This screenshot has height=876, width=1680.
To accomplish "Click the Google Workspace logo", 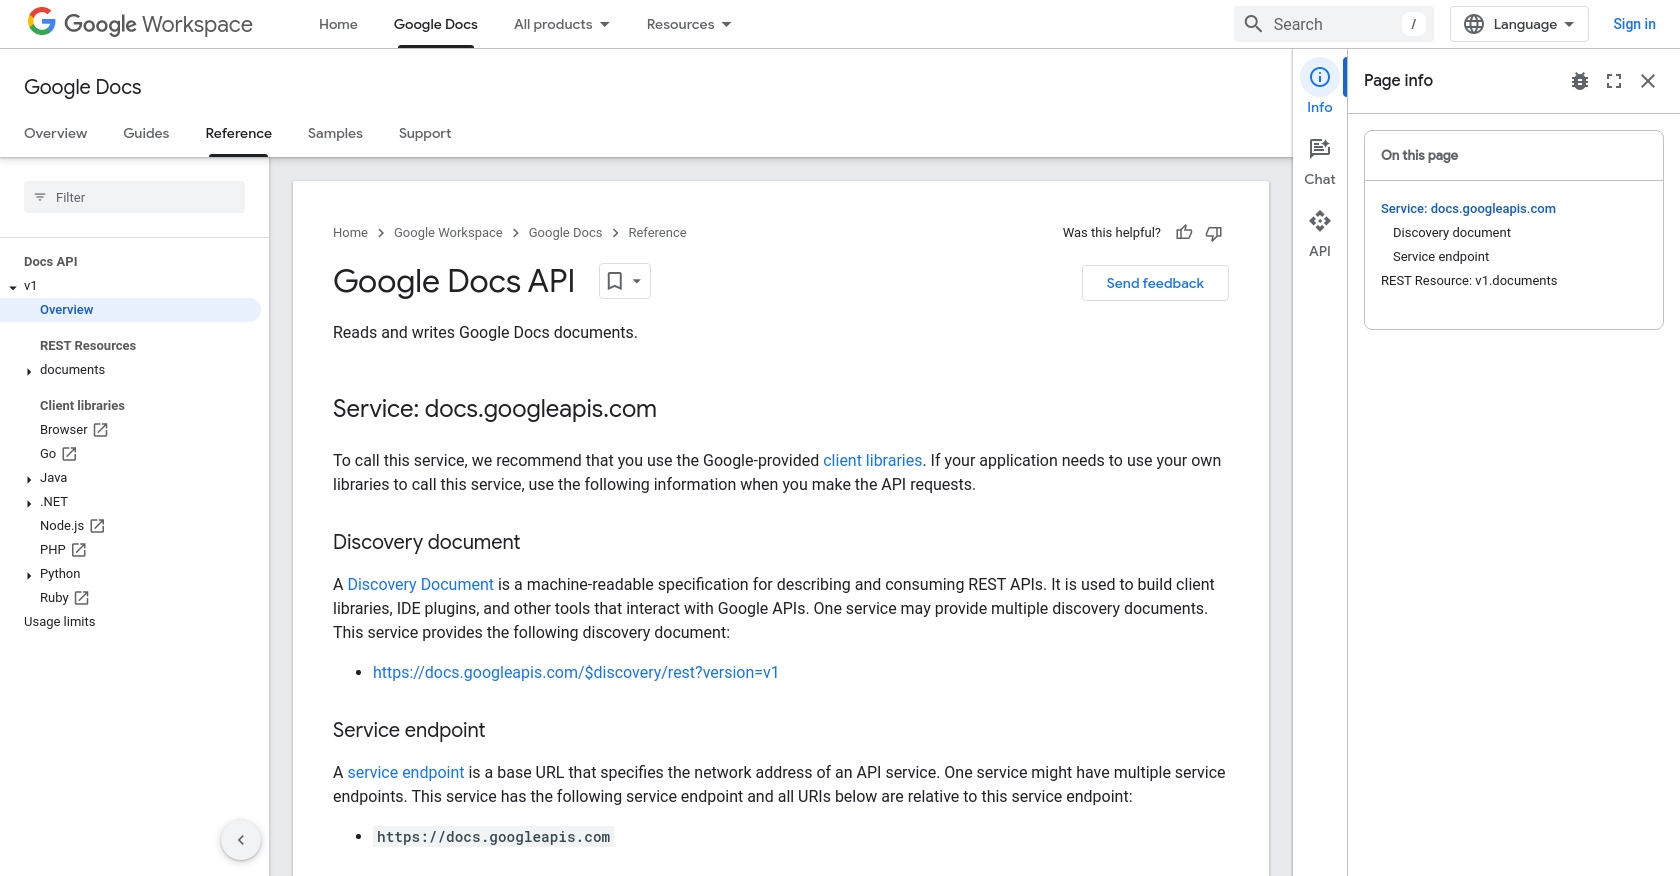I will point(140,23).
